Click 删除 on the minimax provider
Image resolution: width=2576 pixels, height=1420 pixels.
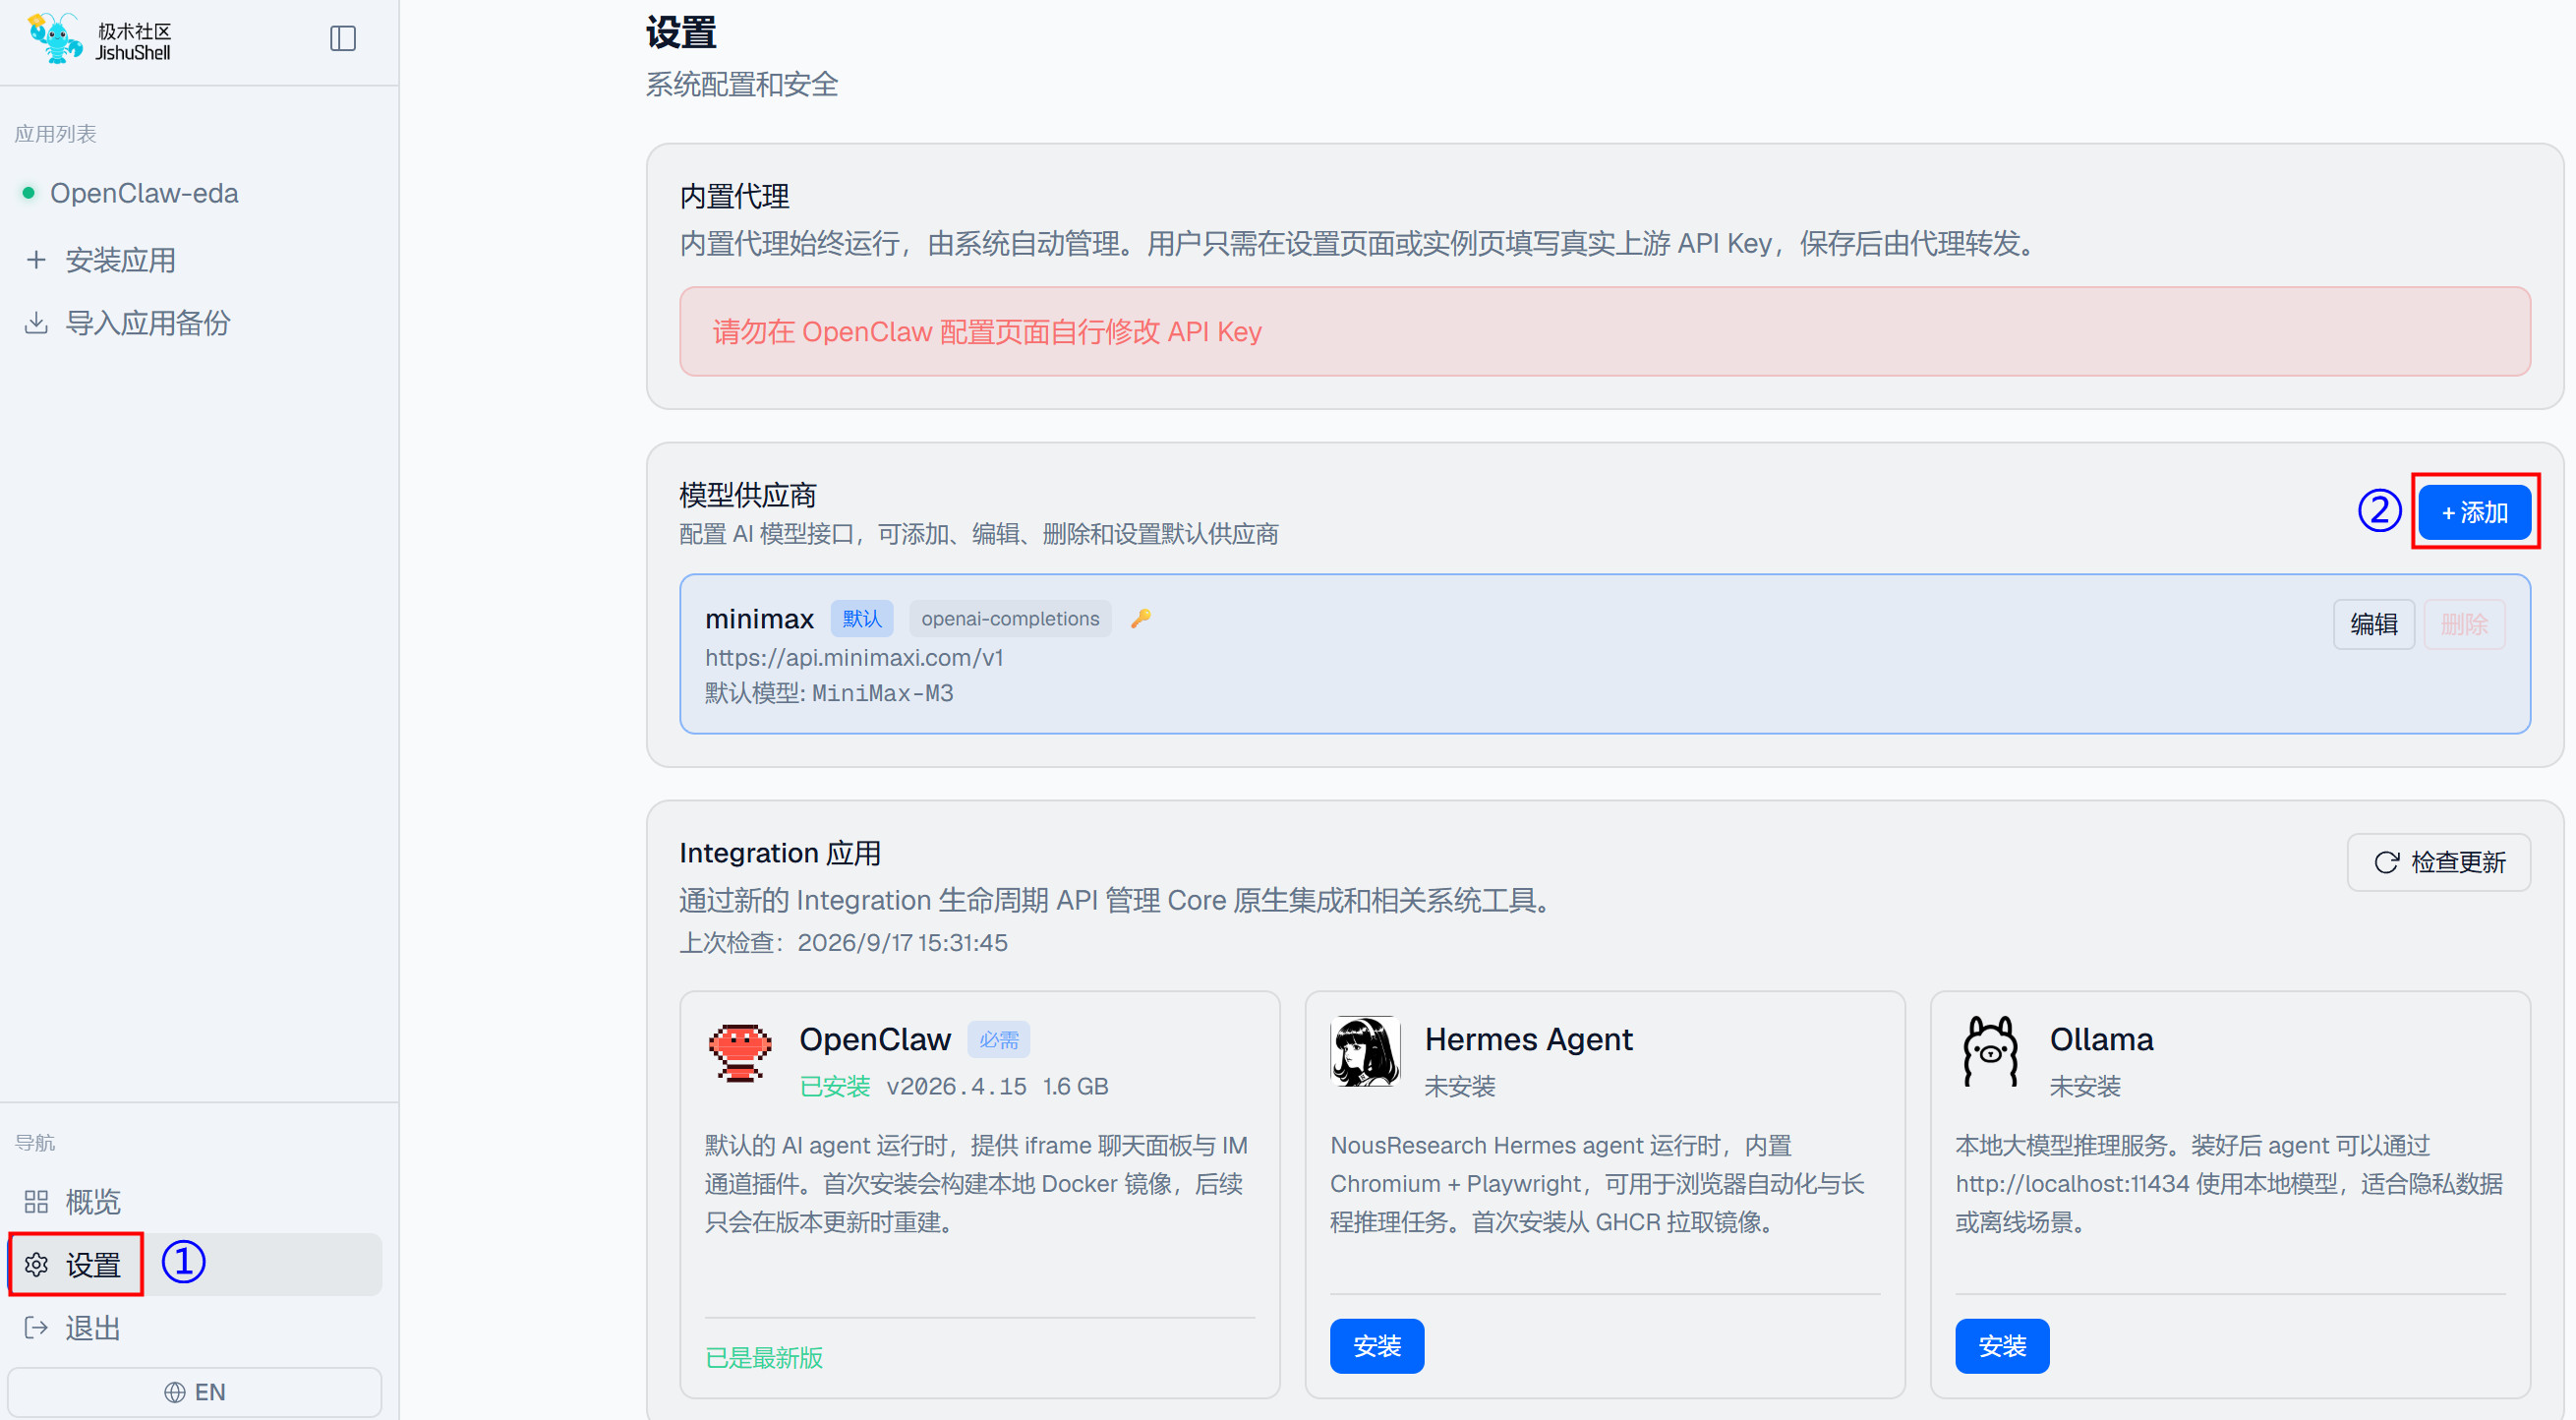click(2463, 624)
